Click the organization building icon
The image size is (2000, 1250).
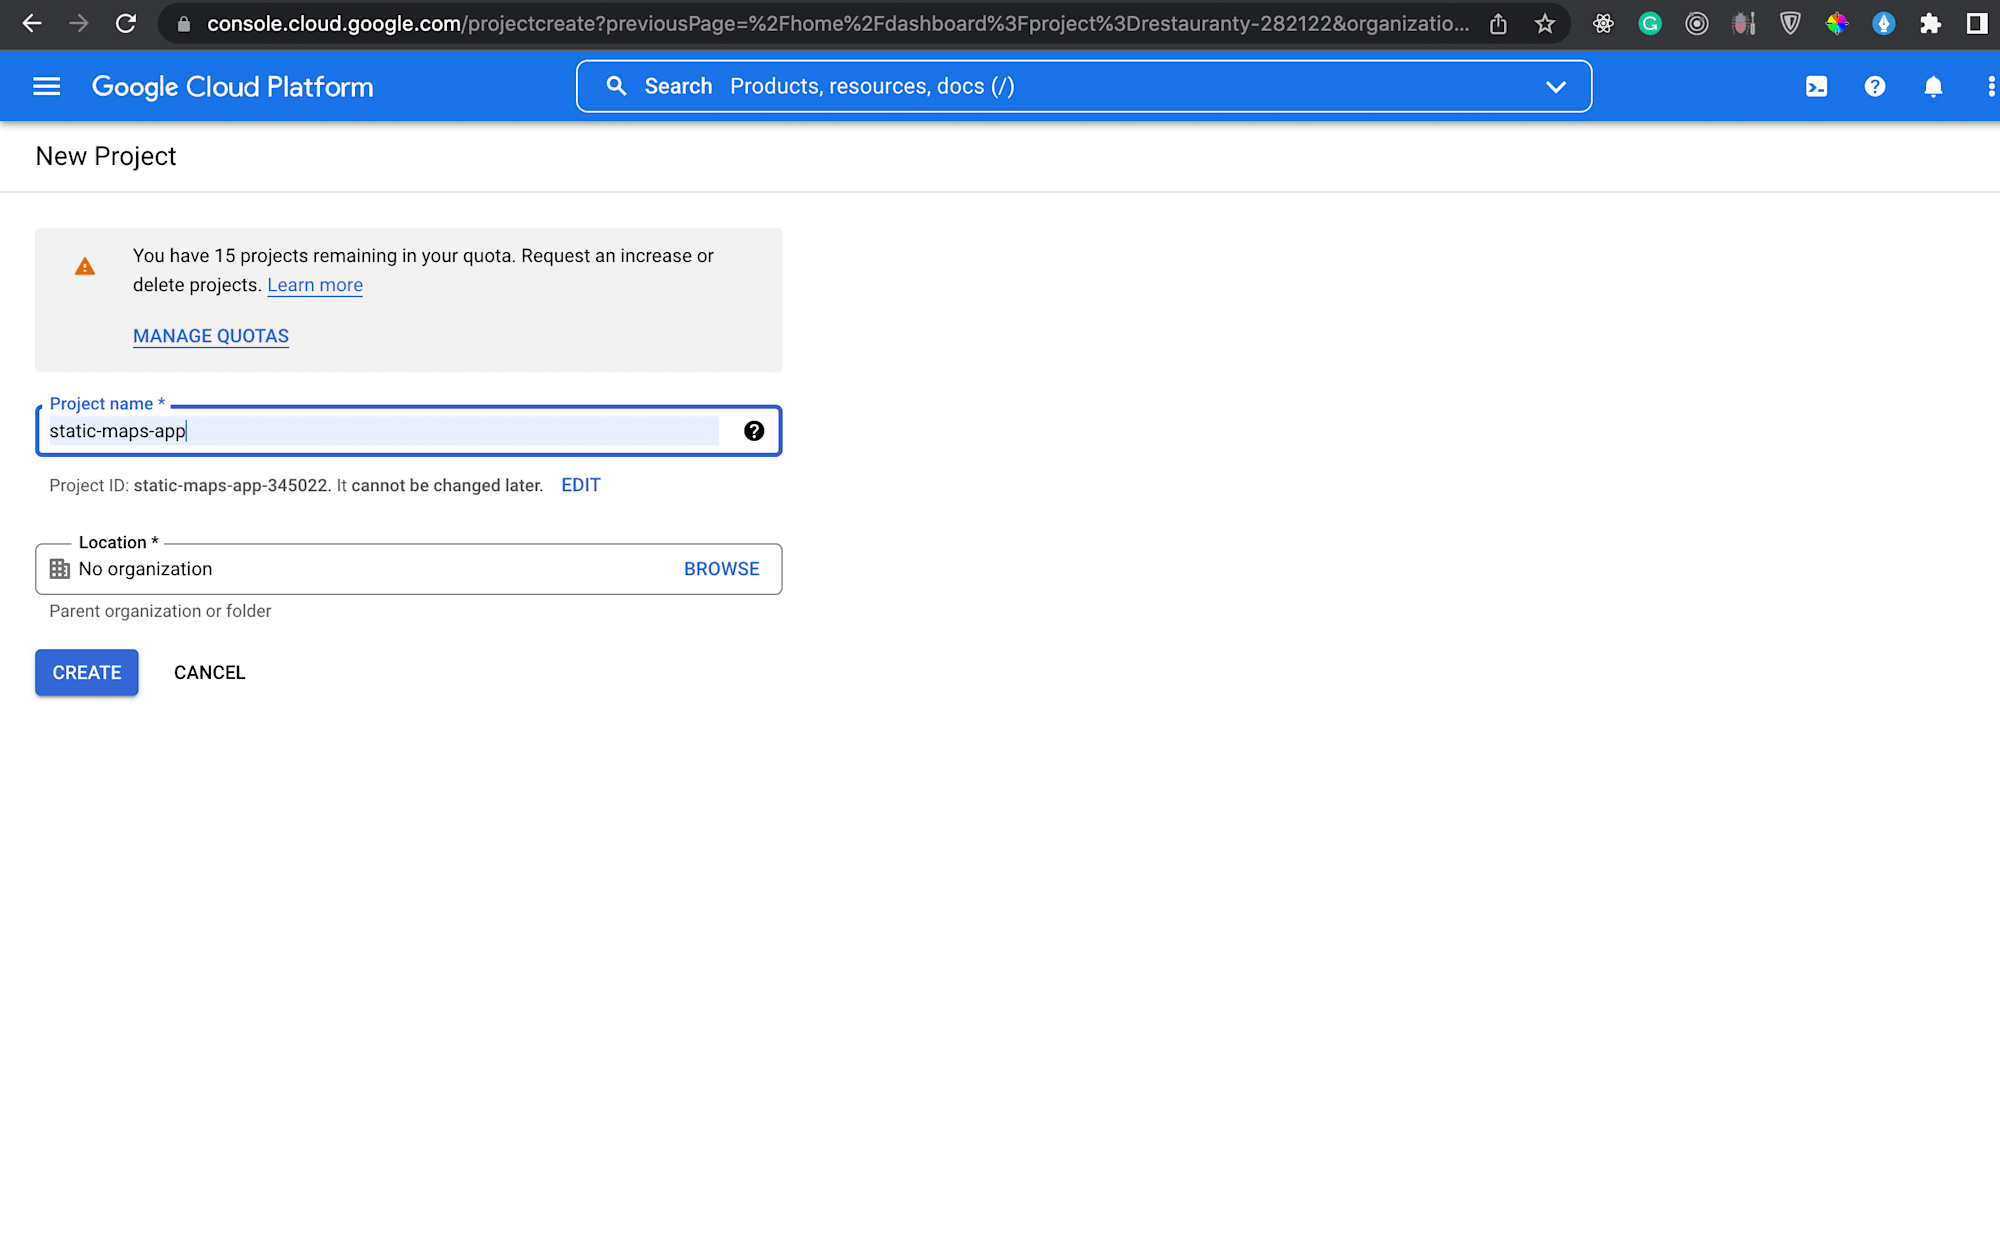click(x=60, y=569)
